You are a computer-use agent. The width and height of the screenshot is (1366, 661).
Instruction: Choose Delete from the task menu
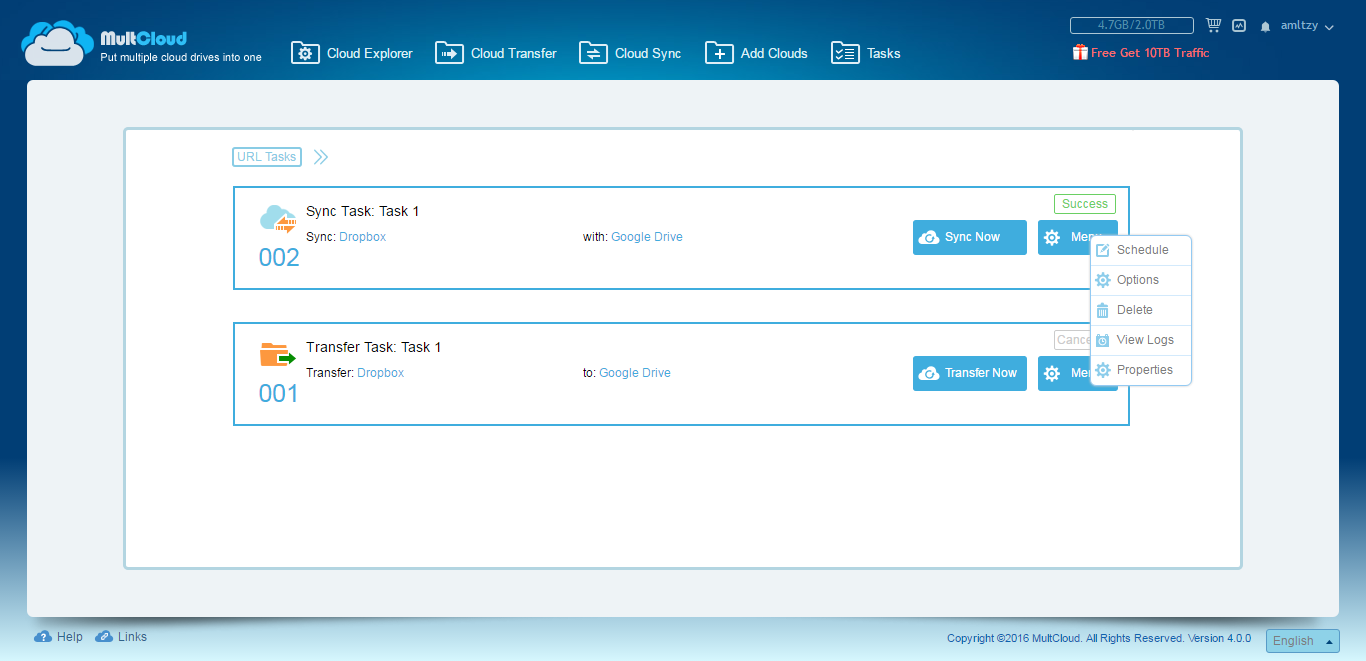(1141, 310)
